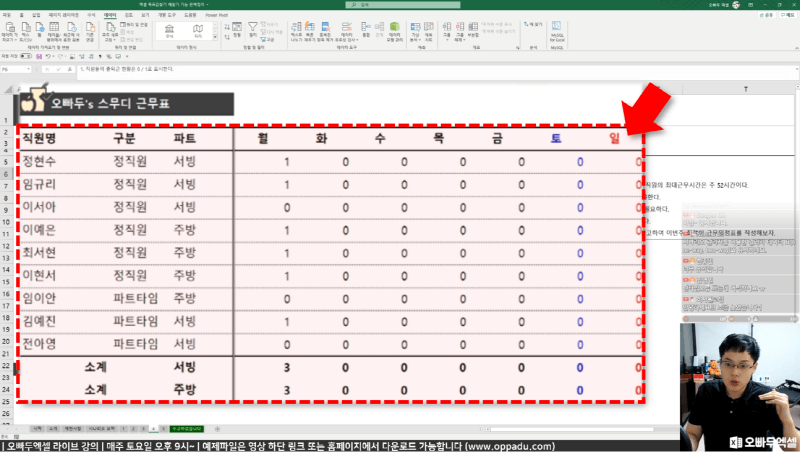
Task: Click row header 22
Action: pos(6,366)
